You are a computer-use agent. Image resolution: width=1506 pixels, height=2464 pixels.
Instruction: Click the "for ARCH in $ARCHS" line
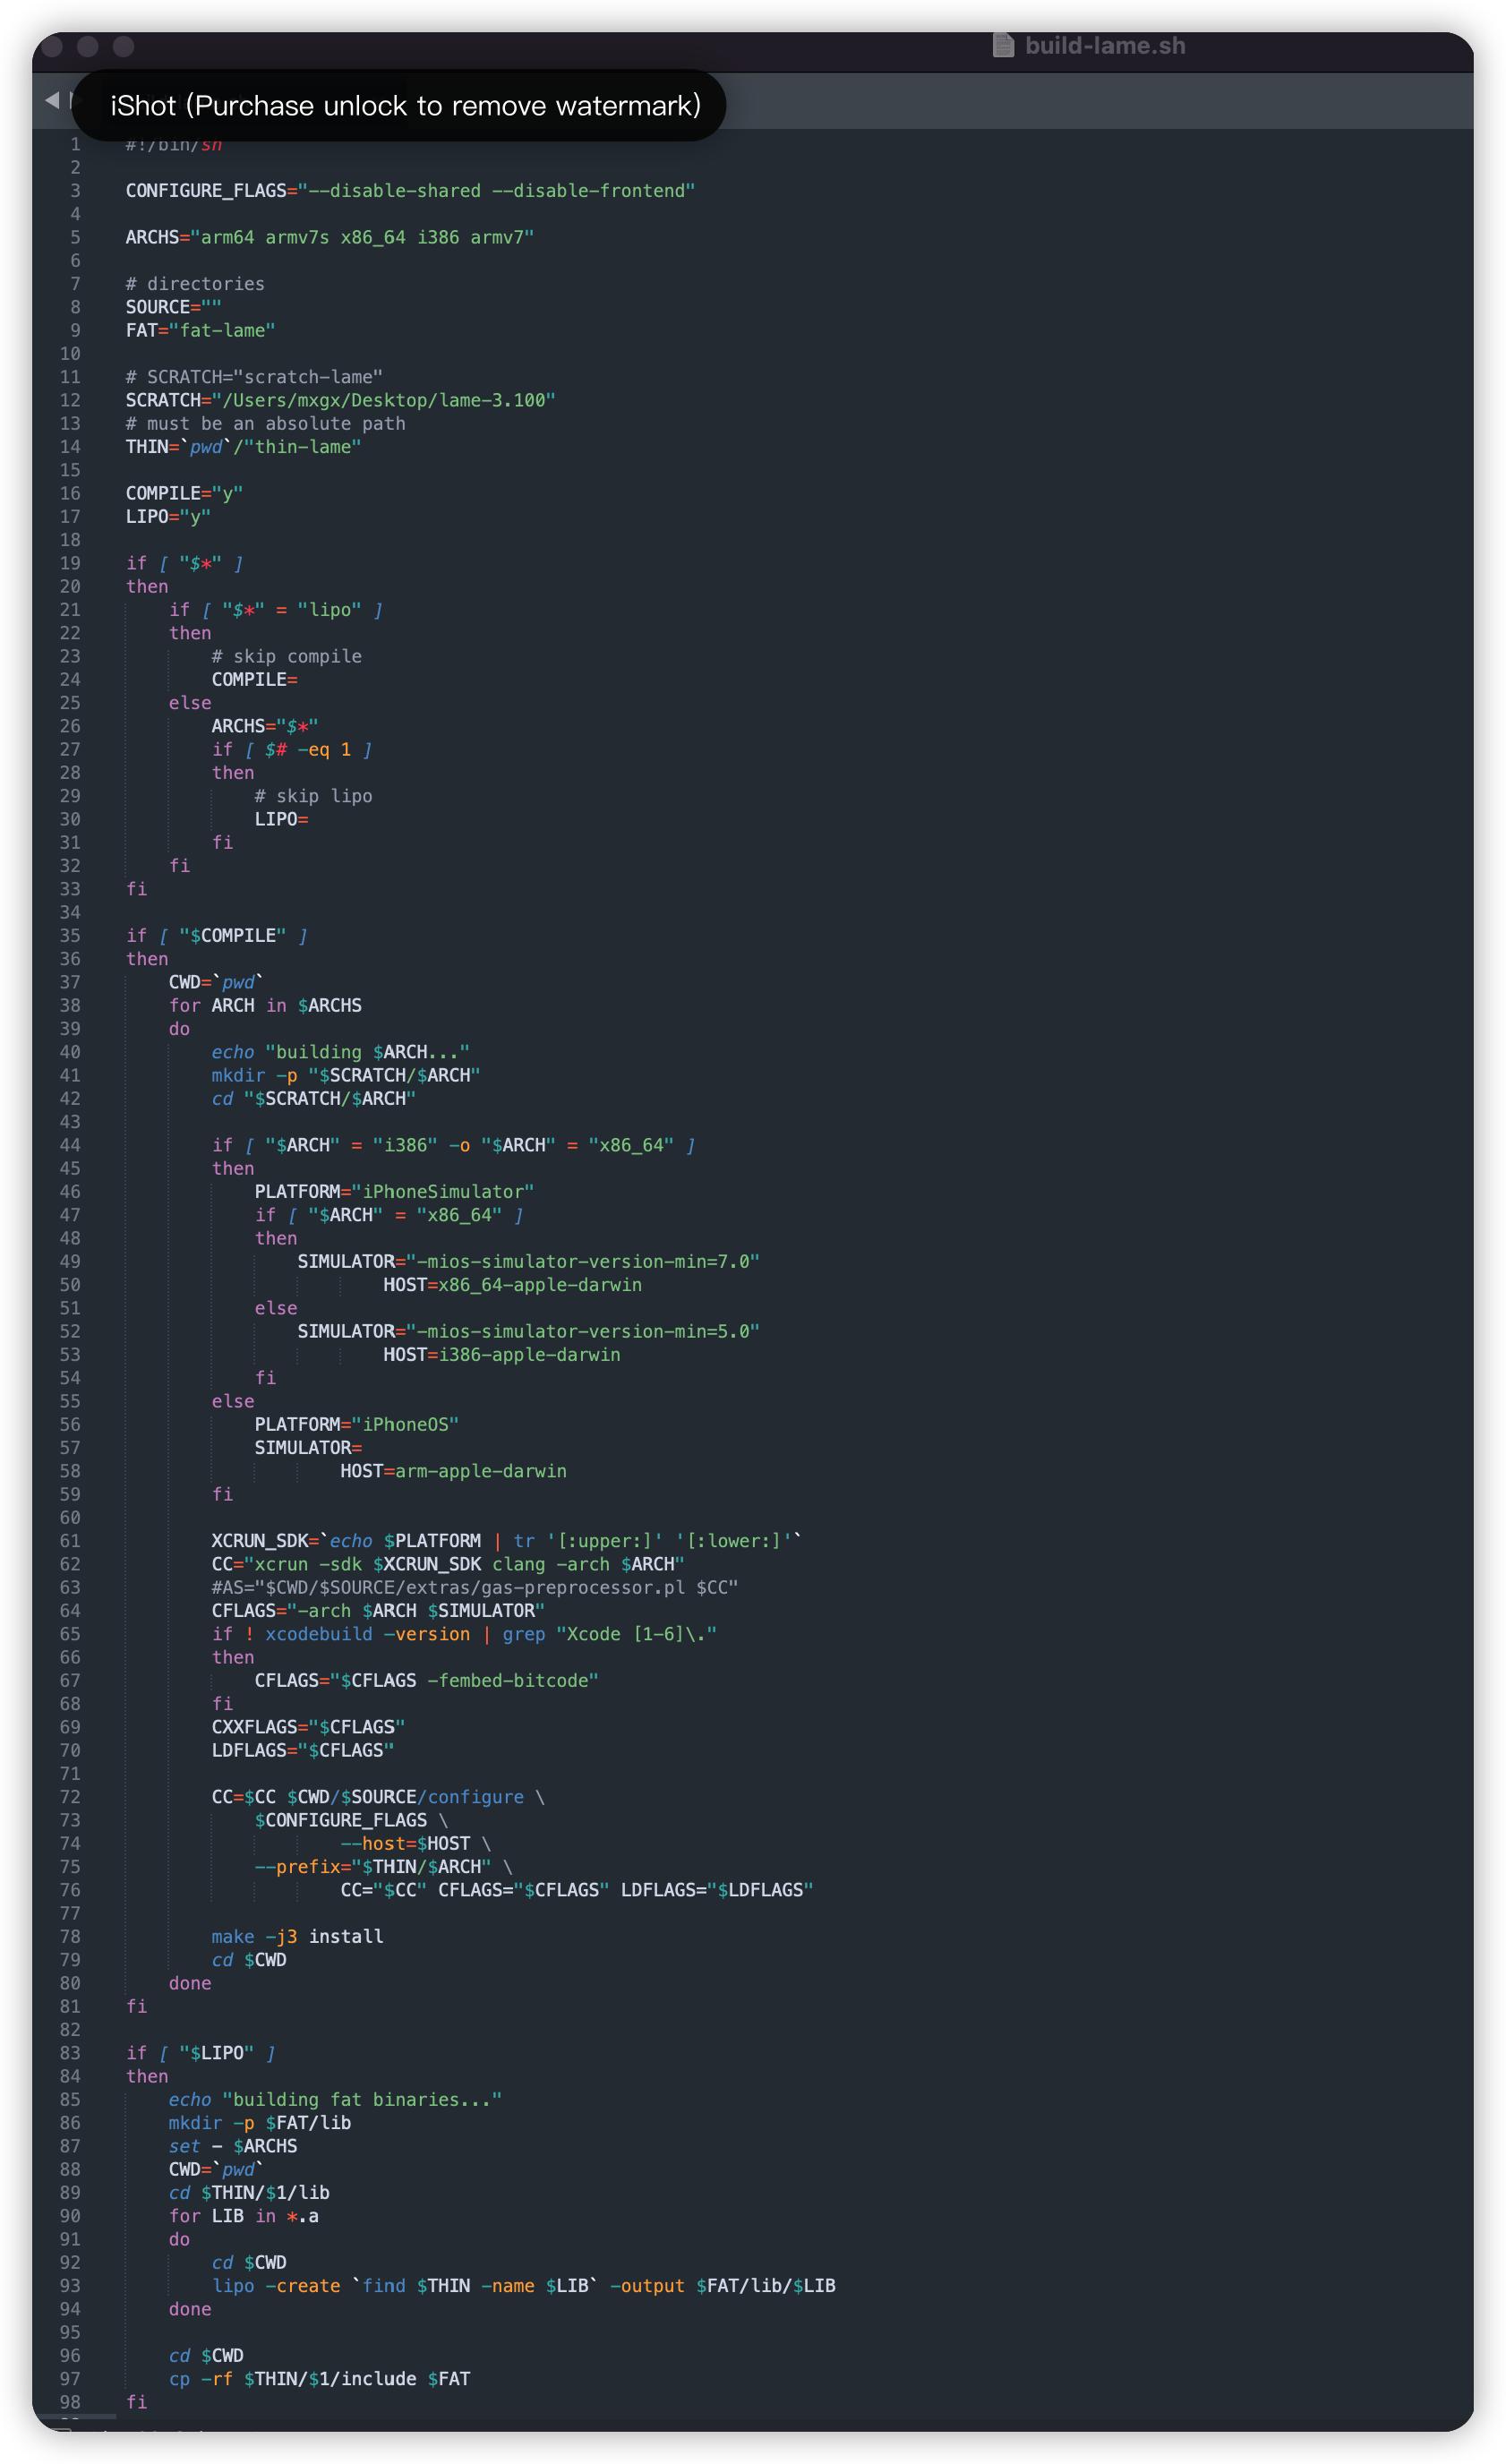coord(265,1005)
